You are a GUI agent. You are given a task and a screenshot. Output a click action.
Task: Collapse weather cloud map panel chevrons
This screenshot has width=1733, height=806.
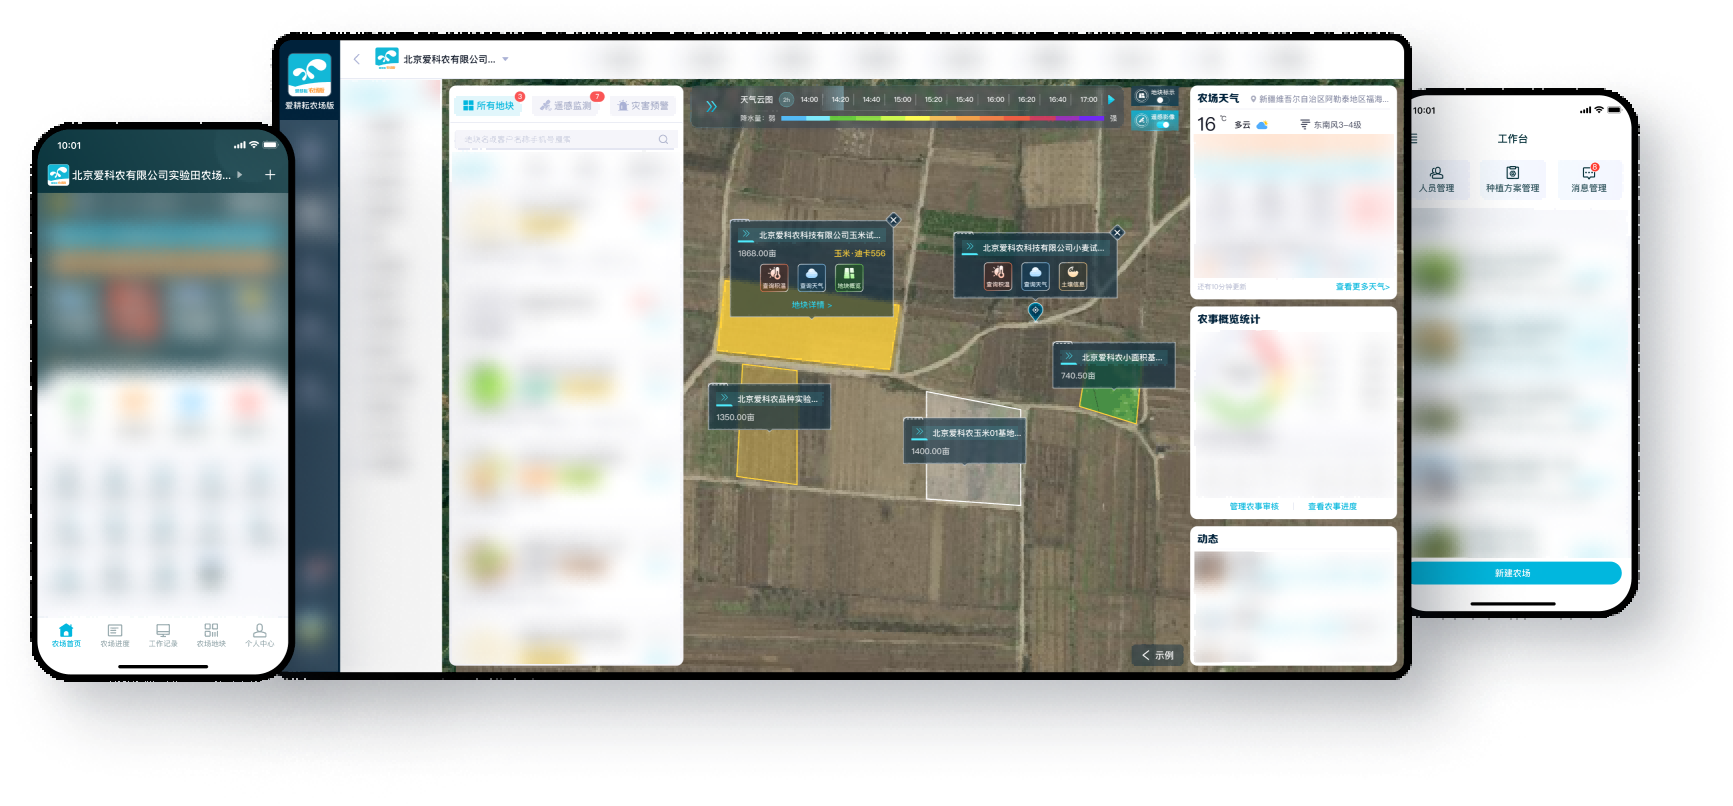click(x=711, y=106)
